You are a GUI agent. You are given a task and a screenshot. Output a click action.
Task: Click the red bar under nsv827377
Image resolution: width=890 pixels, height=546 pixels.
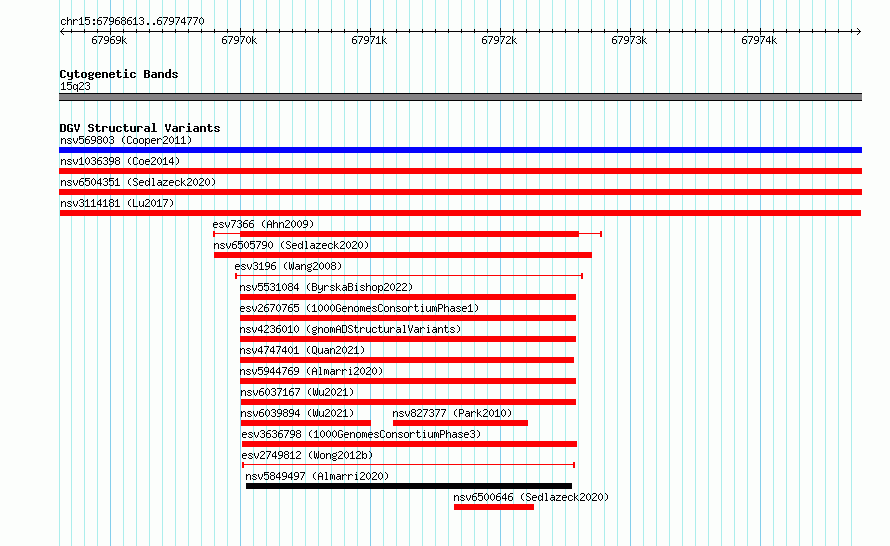(460, 423)
